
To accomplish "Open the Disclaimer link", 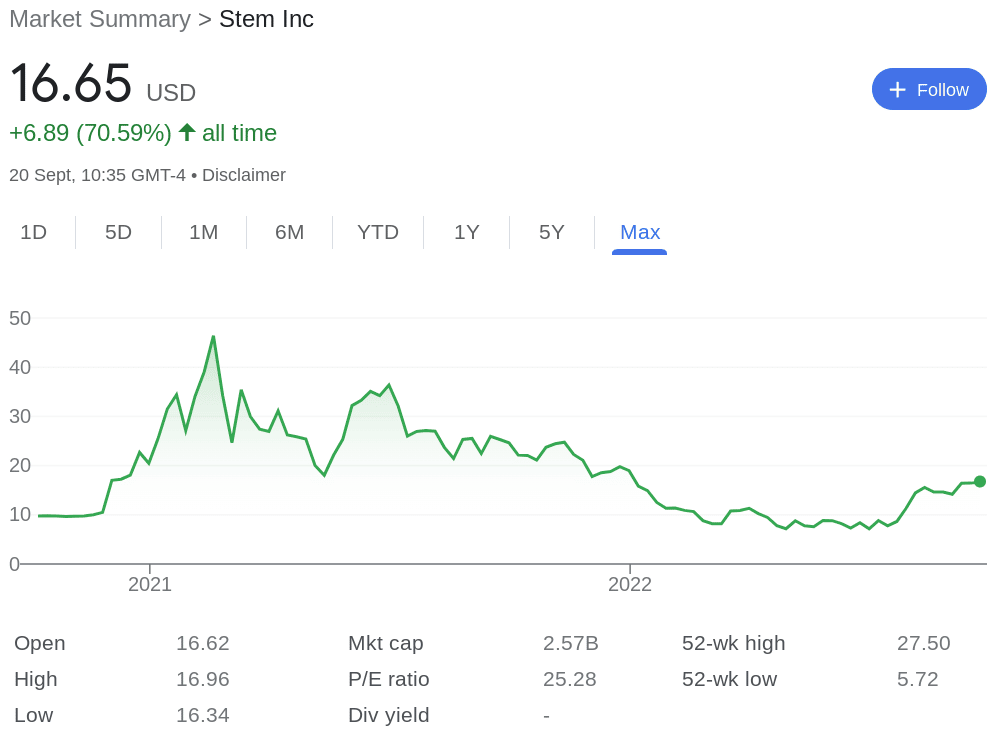I will 244,175.
